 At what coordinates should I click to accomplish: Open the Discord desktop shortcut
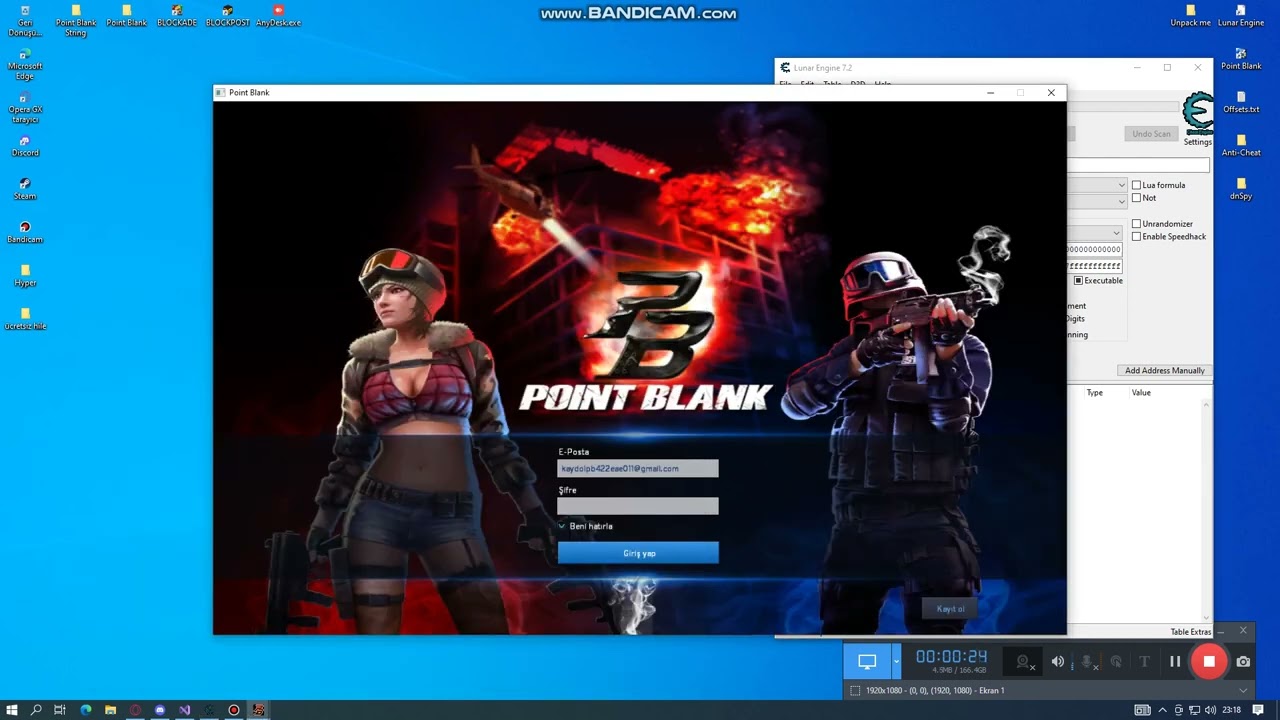(25, 146)
